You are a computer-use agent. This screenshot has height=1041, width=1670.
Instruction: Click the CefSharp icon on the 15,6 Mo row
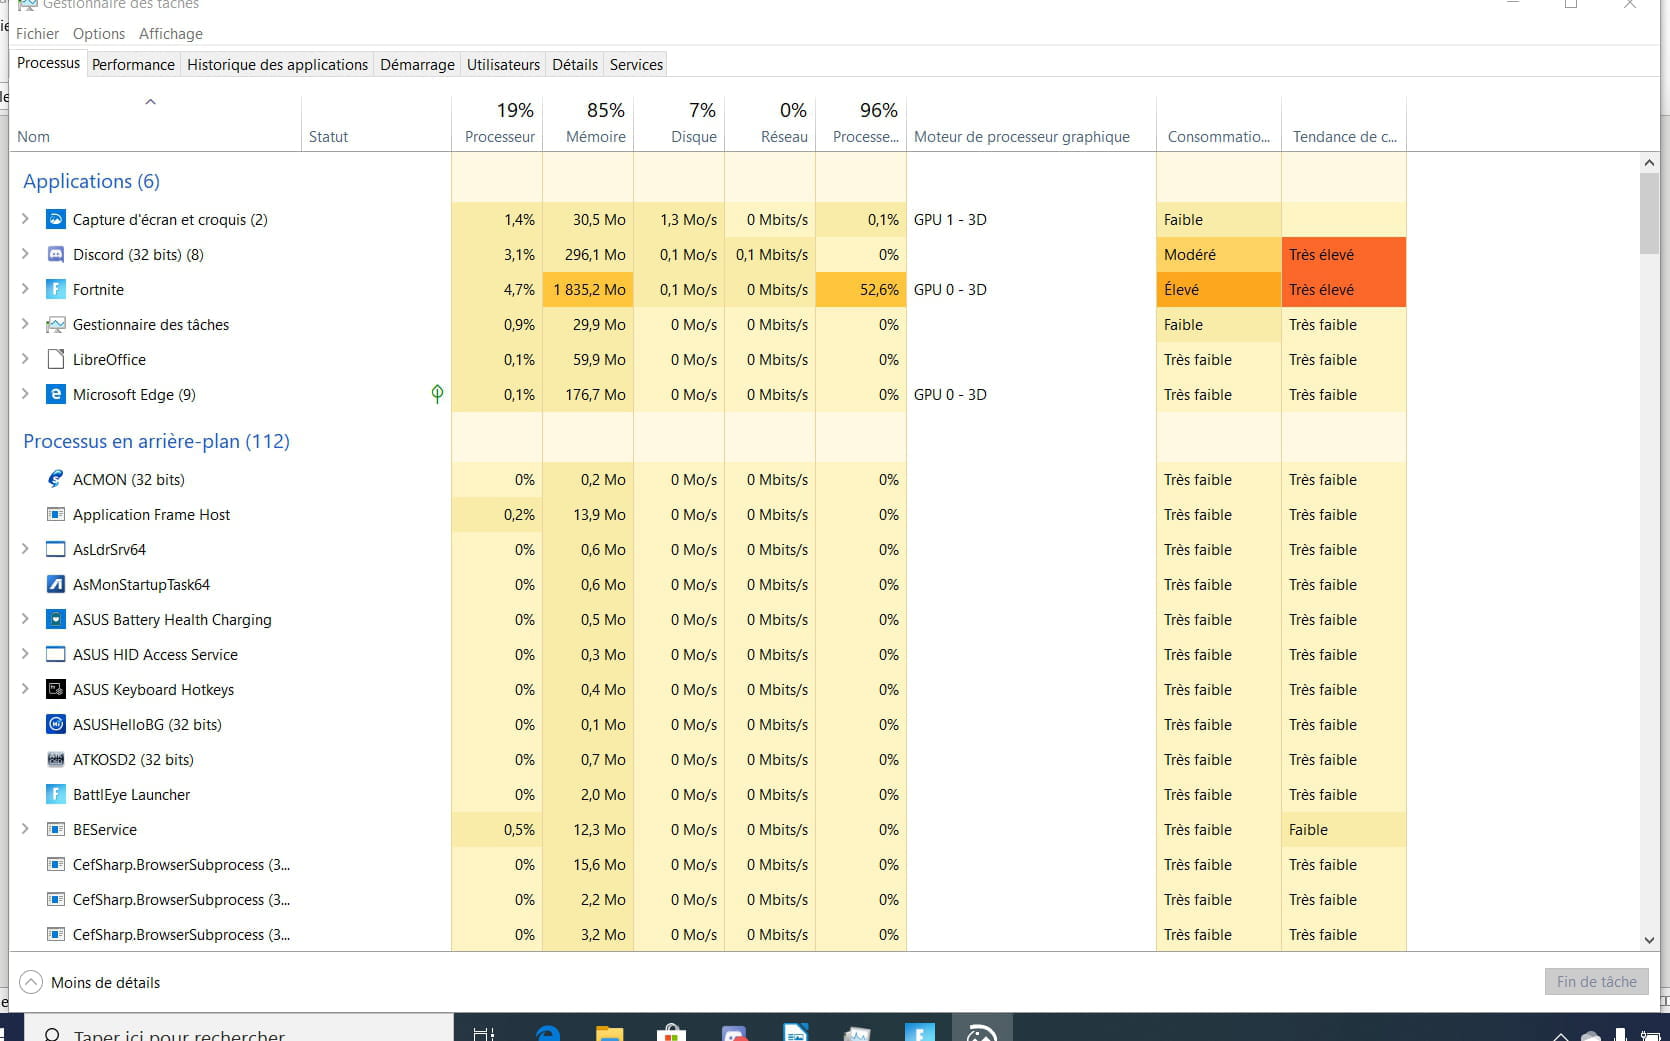coord(56,864)
